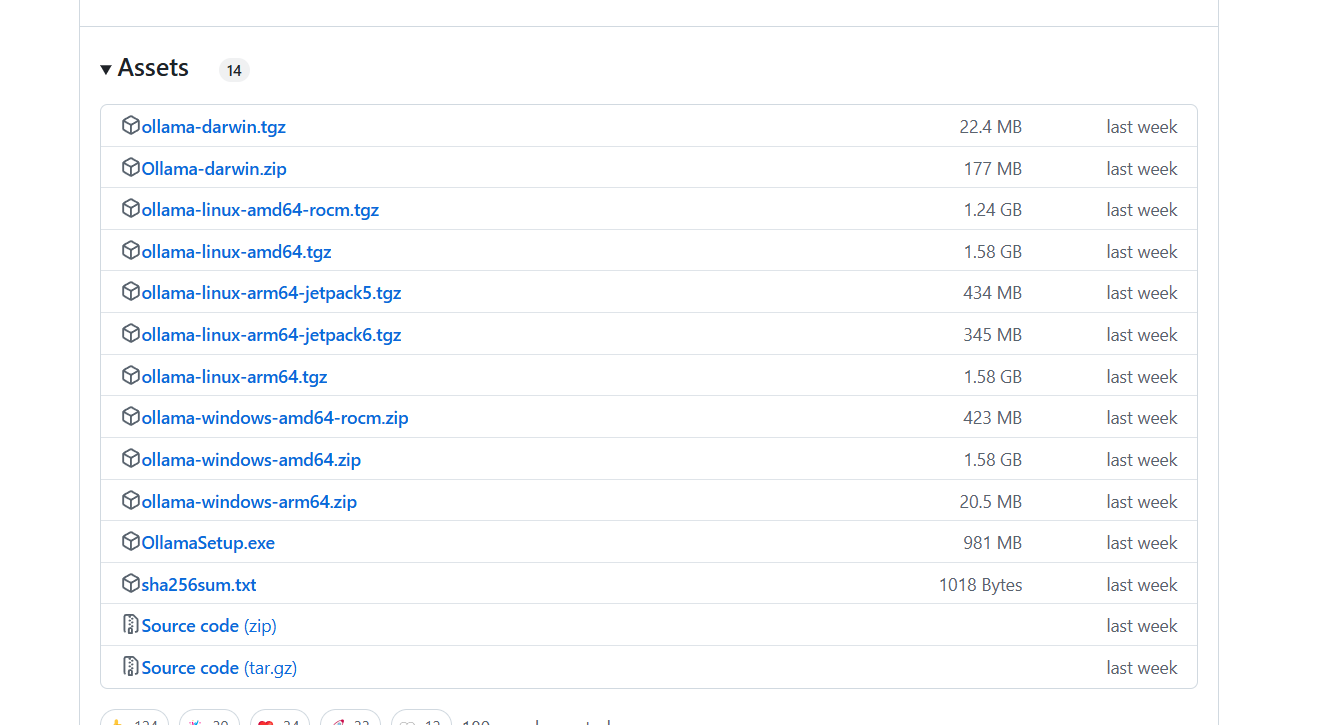Click the 423 MB size value

click(993, 418)
